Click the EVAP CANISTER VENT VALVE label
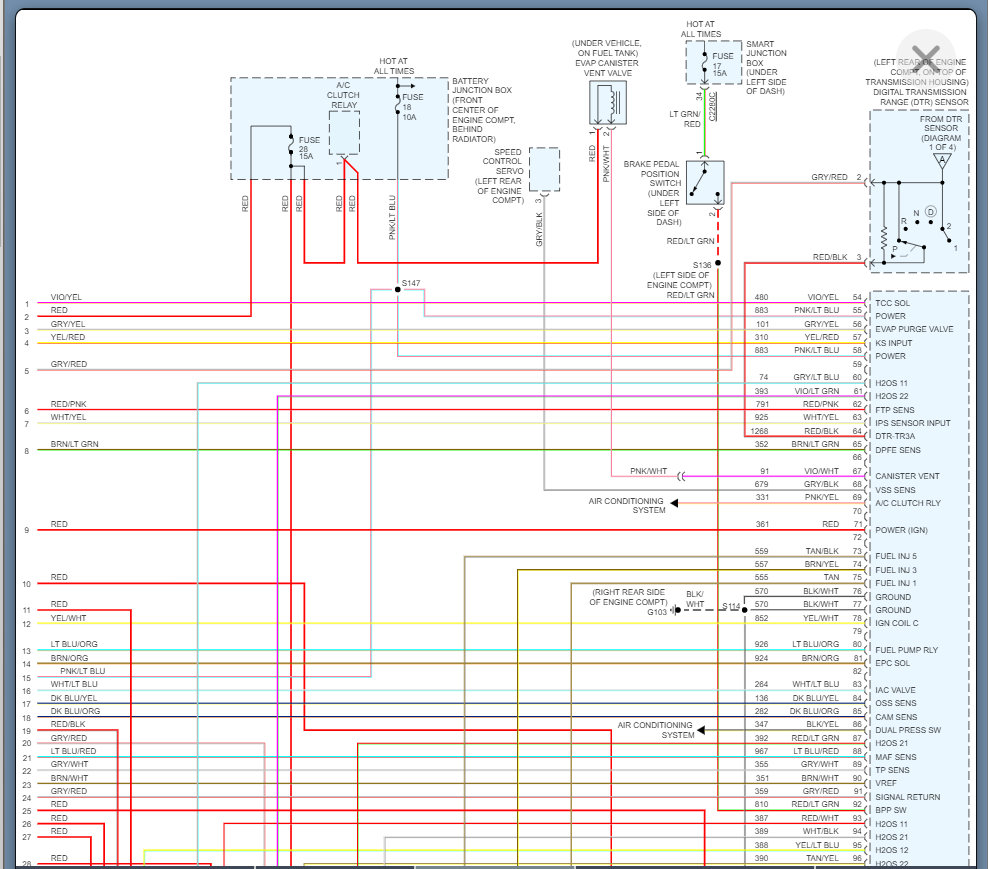The height and width of the screenshot is (869, 988). pyautogui.click(x=607, y=68)
